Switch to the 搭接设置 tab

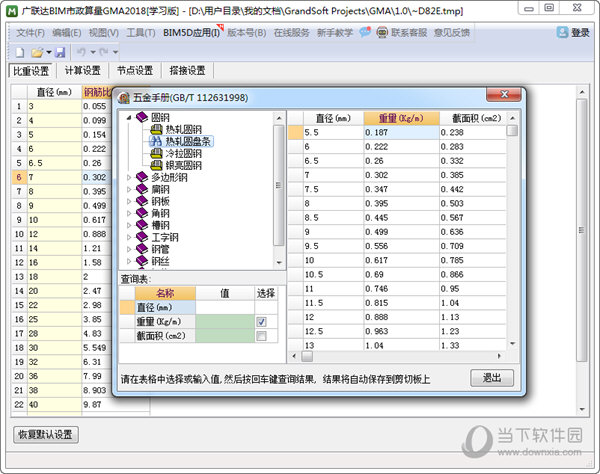point(188,70)
